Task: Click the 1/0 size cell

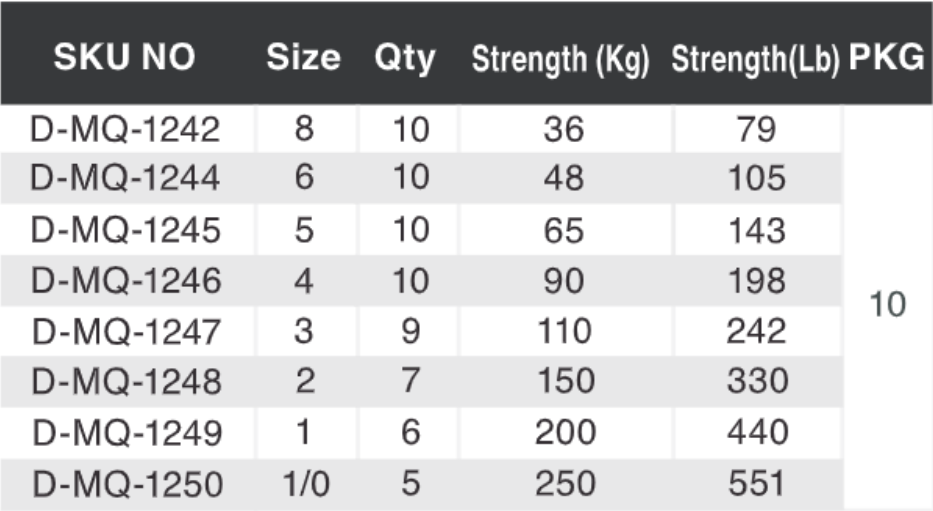Action: [x=304, y=484]
